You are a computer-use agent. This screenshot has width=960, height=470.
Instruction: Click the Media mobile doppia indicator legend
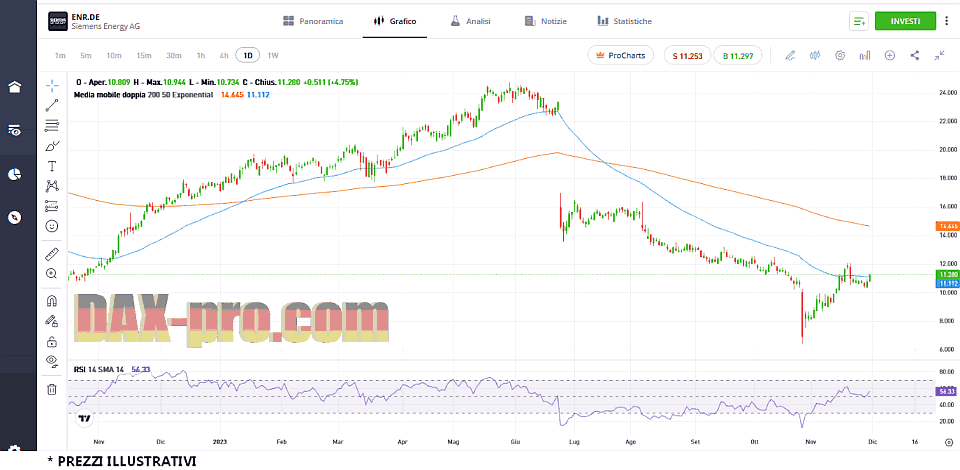[x=143, y=95]
